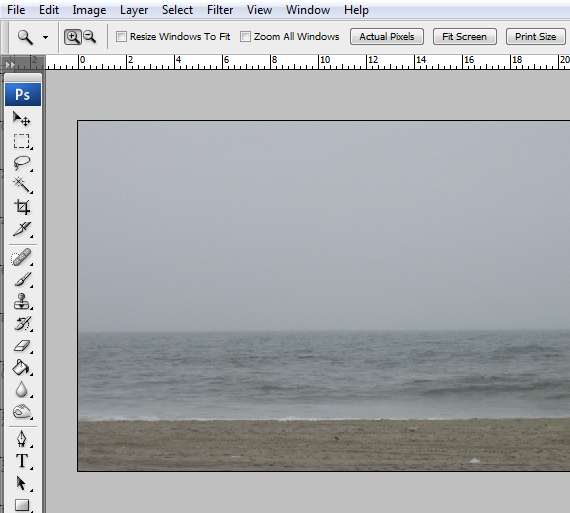
Task: Click the Print Size button
Action: (536, 37)
